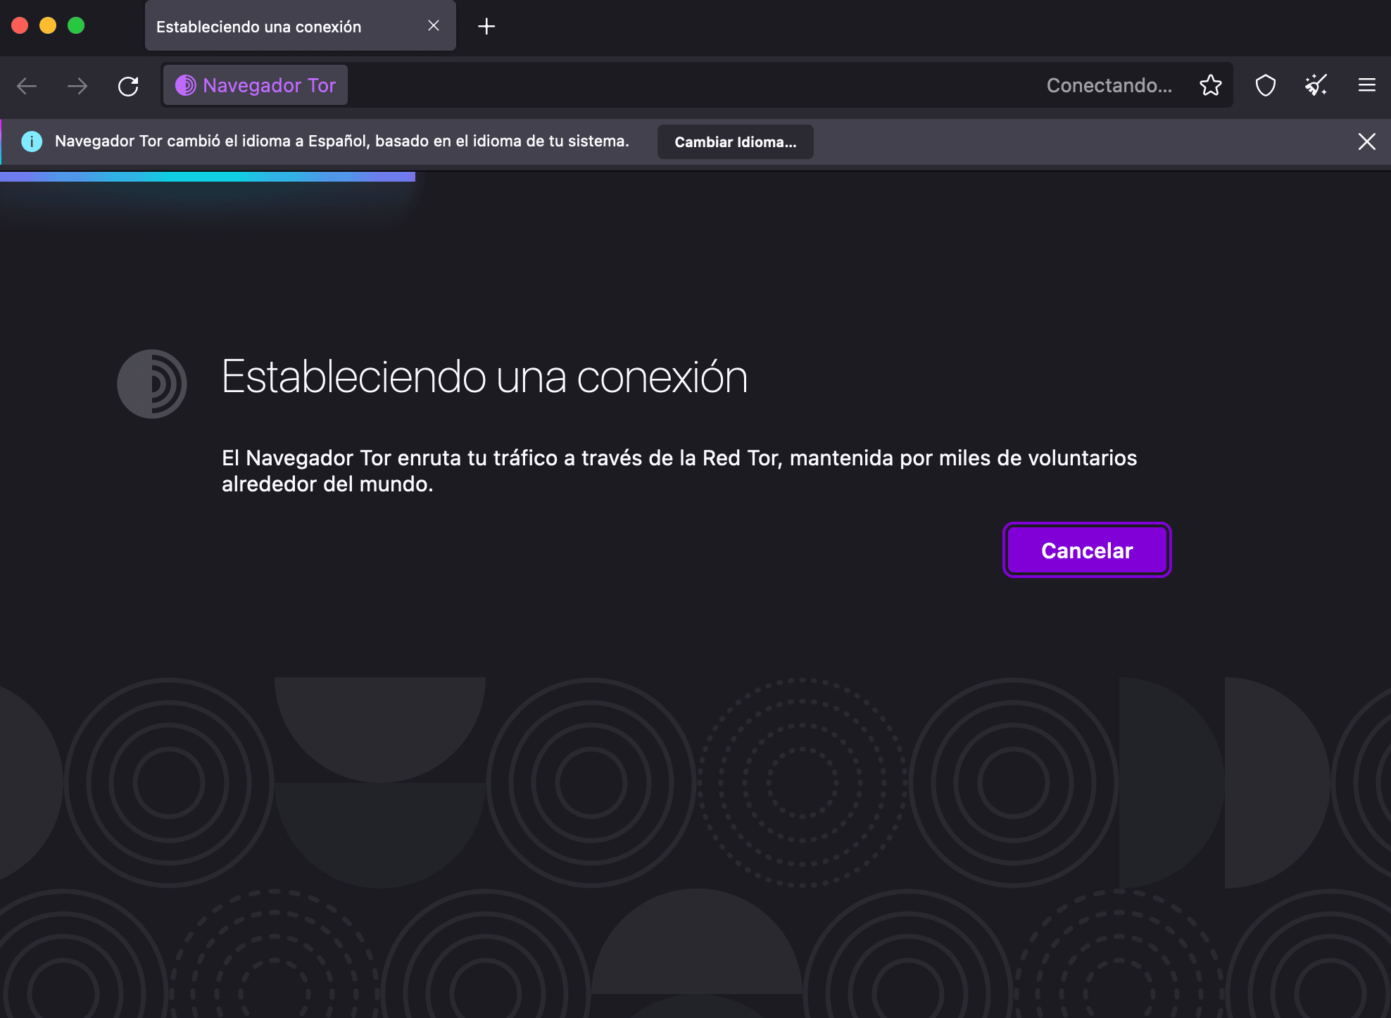Click the forward navigation arrow
The image size is (1391, 1018).
77,86
